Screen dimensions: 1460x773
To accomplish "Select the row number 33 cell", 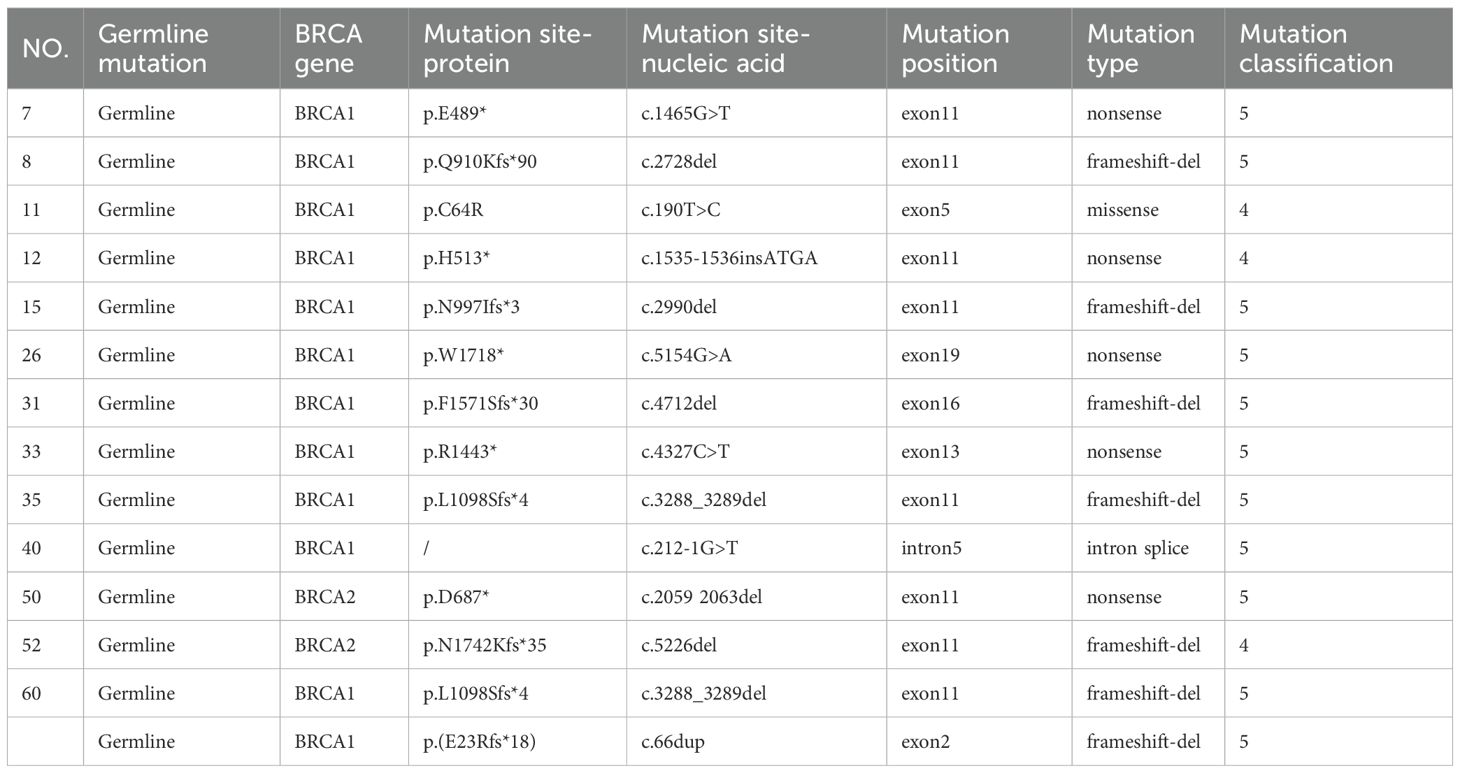I will tap(32, 452).
